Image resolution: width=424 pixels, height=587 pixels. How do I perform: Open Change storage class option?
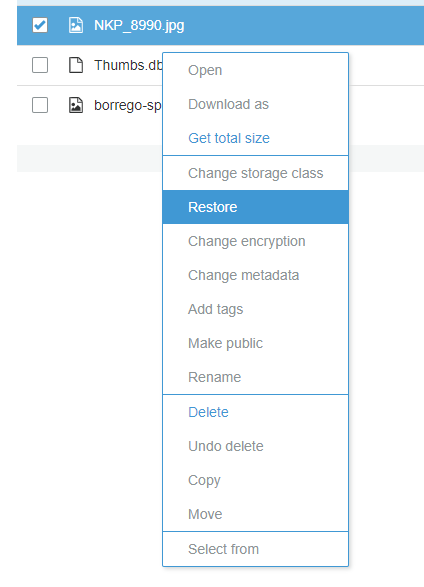[x=256, y=173]
